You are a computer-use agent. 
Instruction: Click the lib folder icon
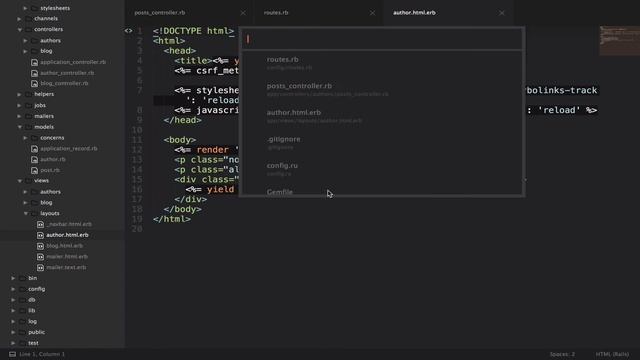(x=22, y=311)
